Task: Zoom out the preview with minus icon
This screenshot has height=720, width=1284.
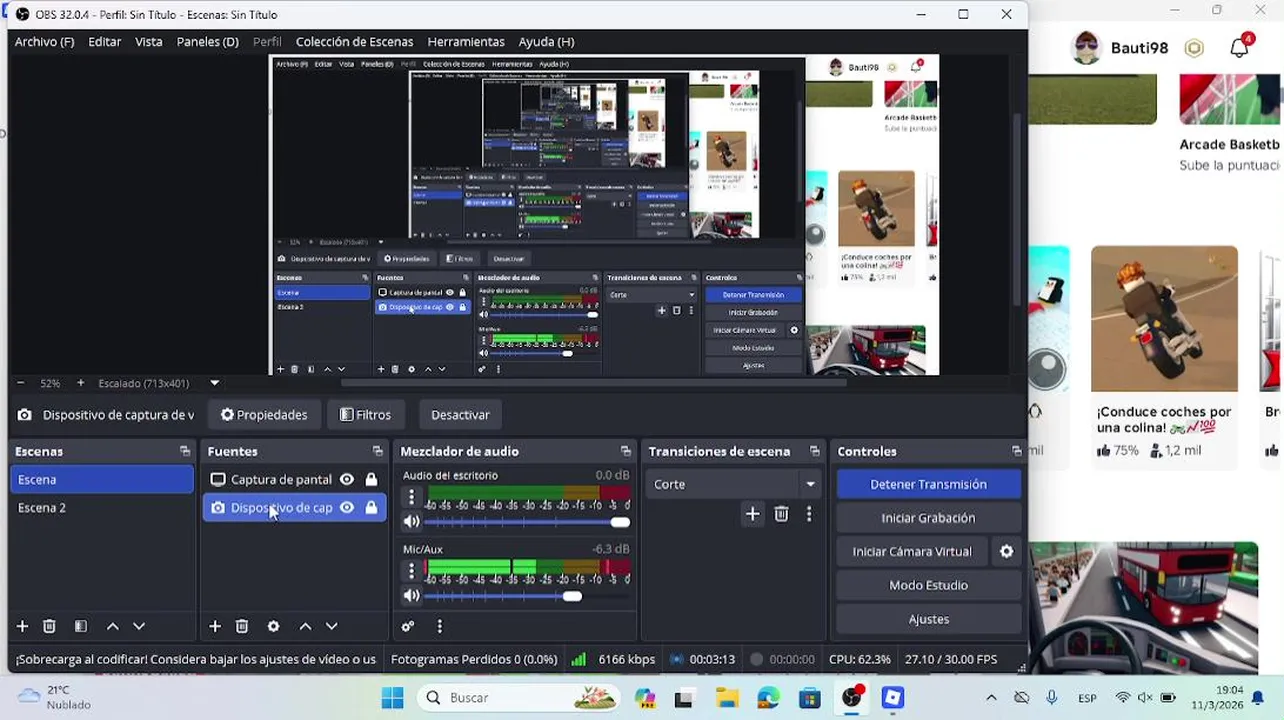Action: (20, 383)
